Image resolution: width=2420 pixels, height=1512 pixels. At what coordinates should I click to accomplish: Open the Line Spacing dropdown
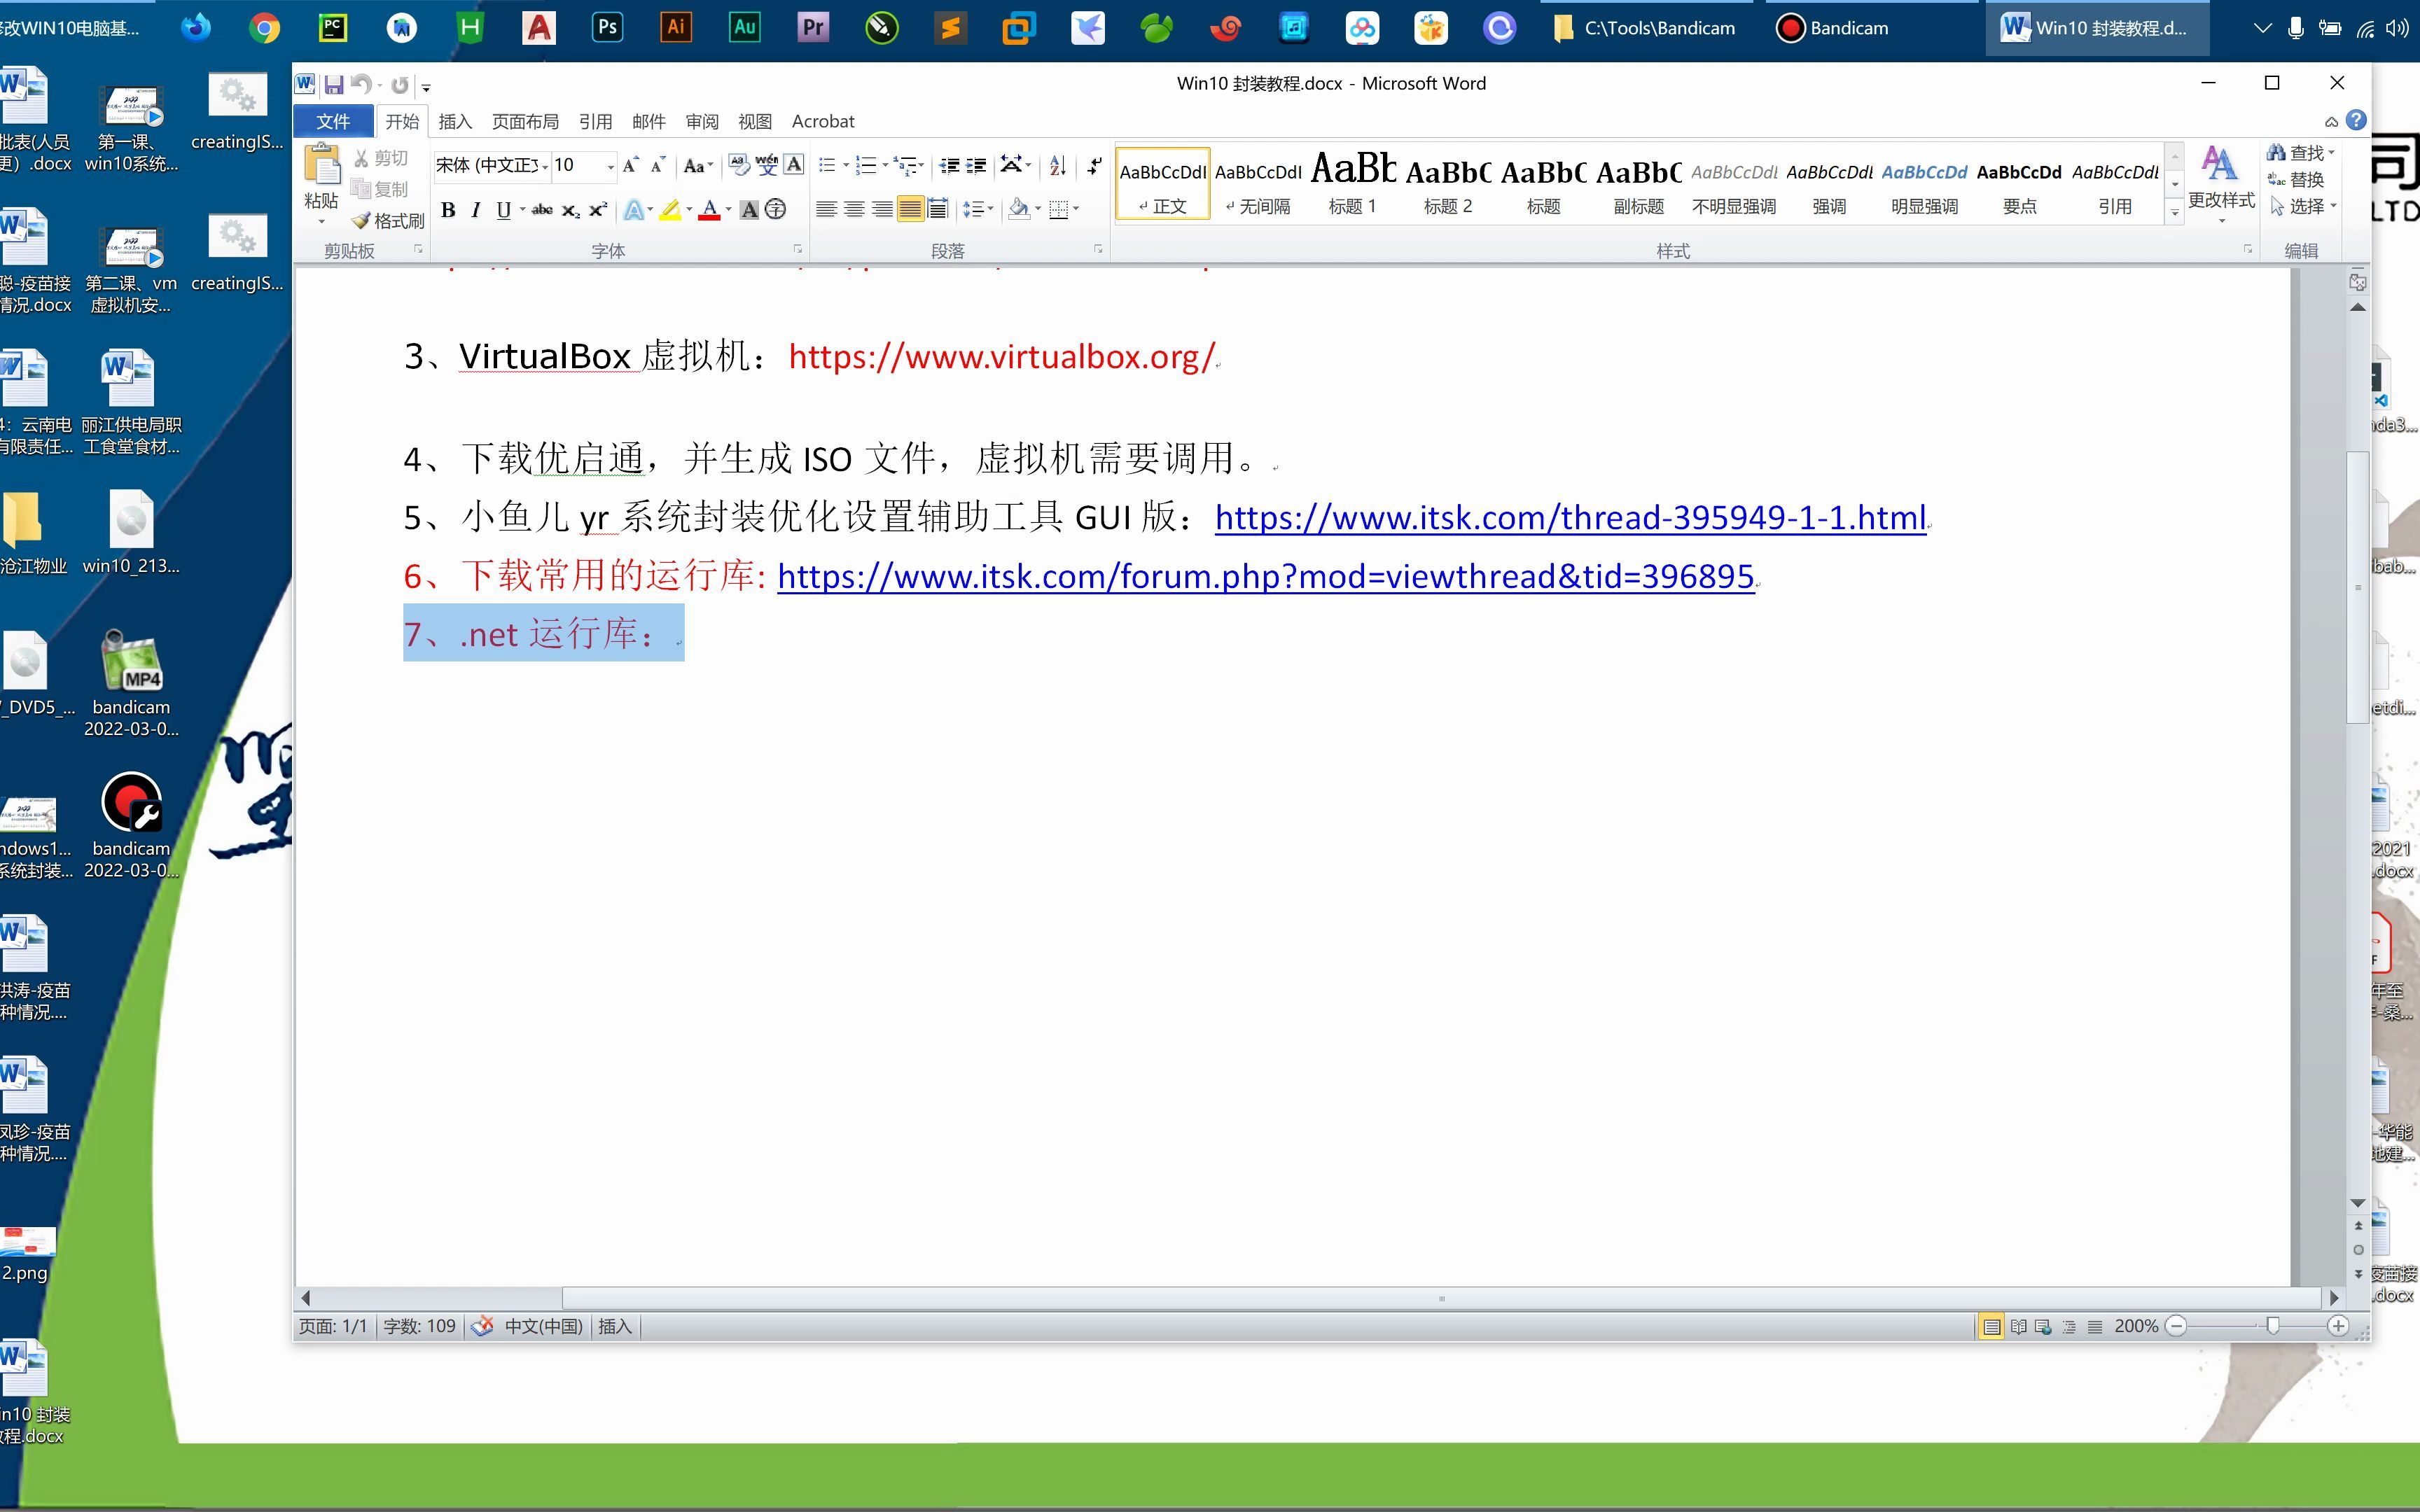[977, 210]
